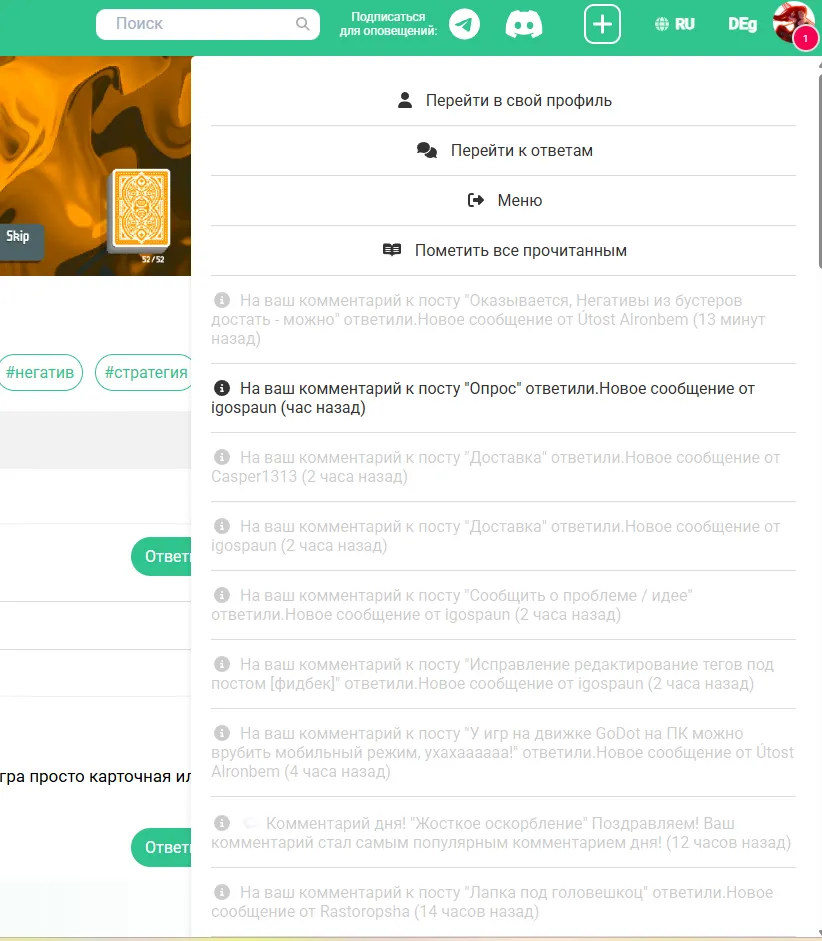Open the Discord subscription icon
Image resolution: width=822 pixels, height=941 pixels.
(x=524, y=25)
